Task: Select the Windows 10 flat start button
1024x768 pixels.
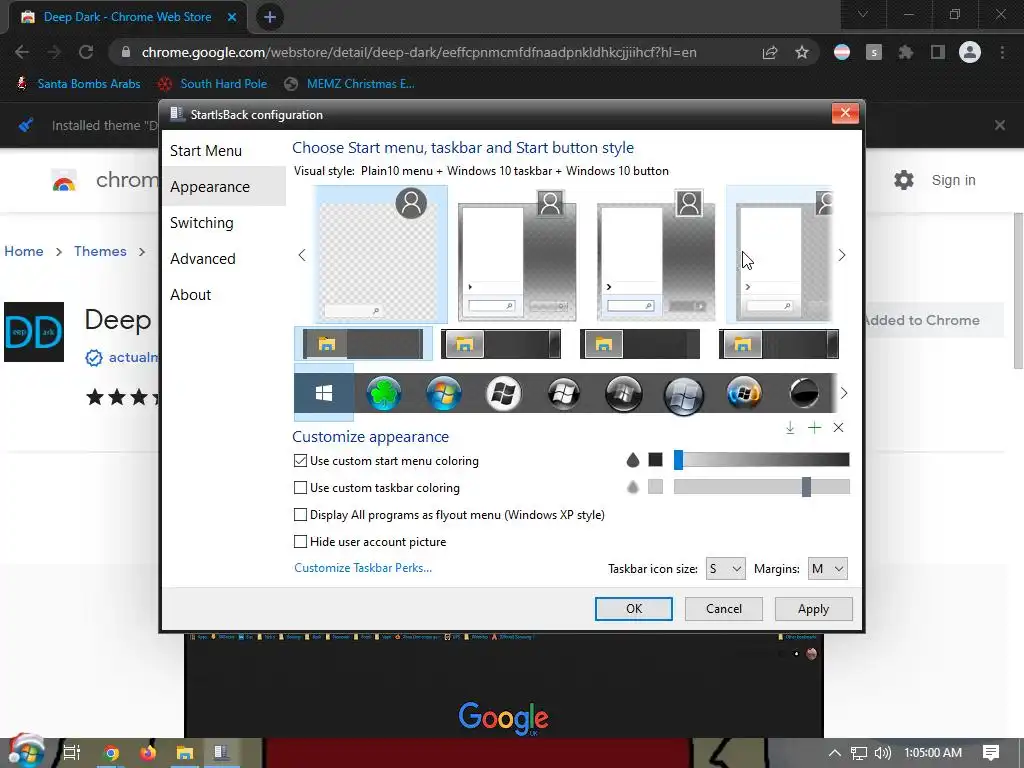Action: tap(324, 393)
